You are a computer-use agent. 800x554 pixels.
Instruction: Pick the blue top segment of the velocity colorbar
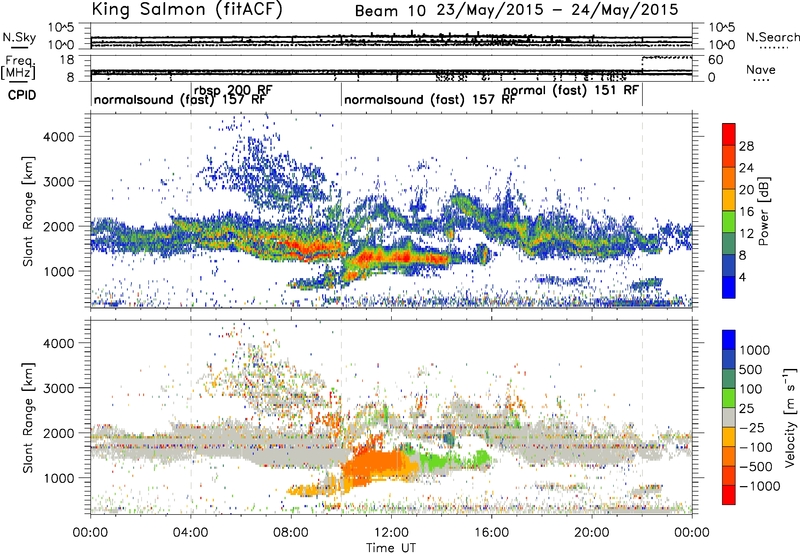pos(729,340)
